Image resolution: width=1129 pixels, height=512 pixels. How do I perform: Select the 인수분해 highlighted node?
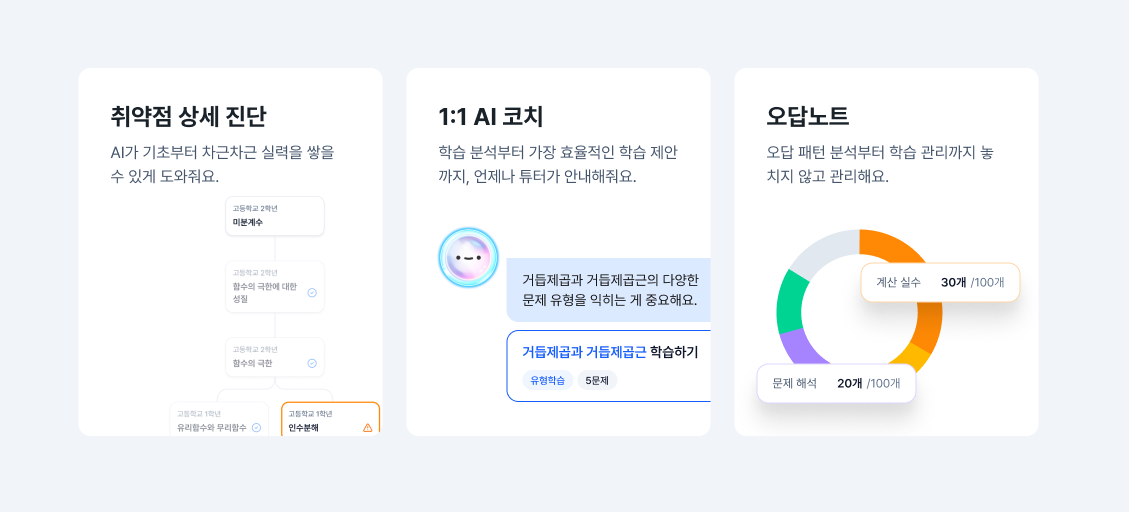pos(330,419)
